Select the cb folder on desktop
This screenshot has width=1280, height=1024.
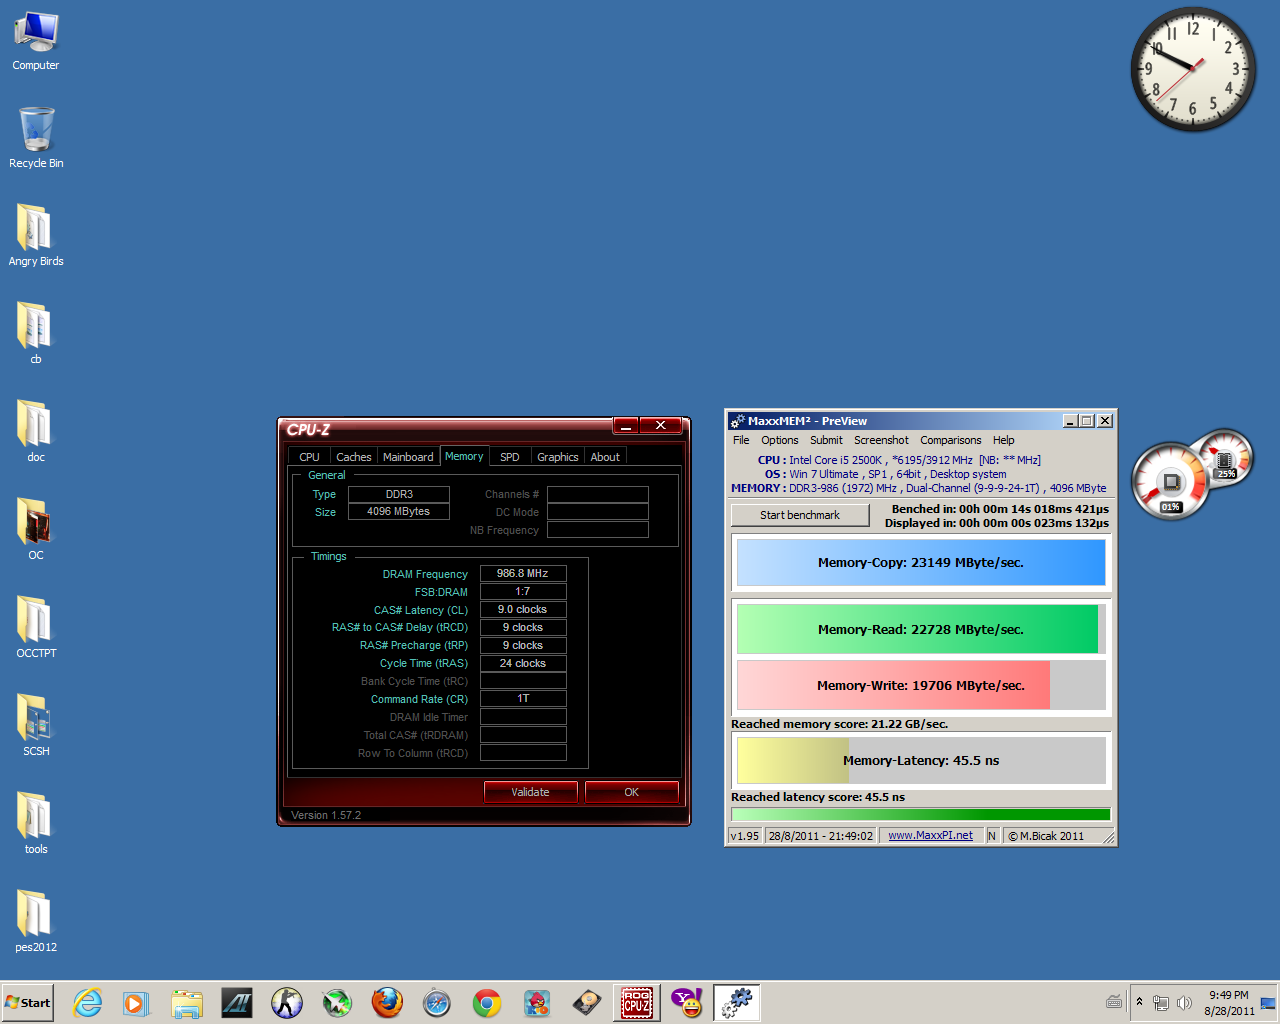click(36, 333)
